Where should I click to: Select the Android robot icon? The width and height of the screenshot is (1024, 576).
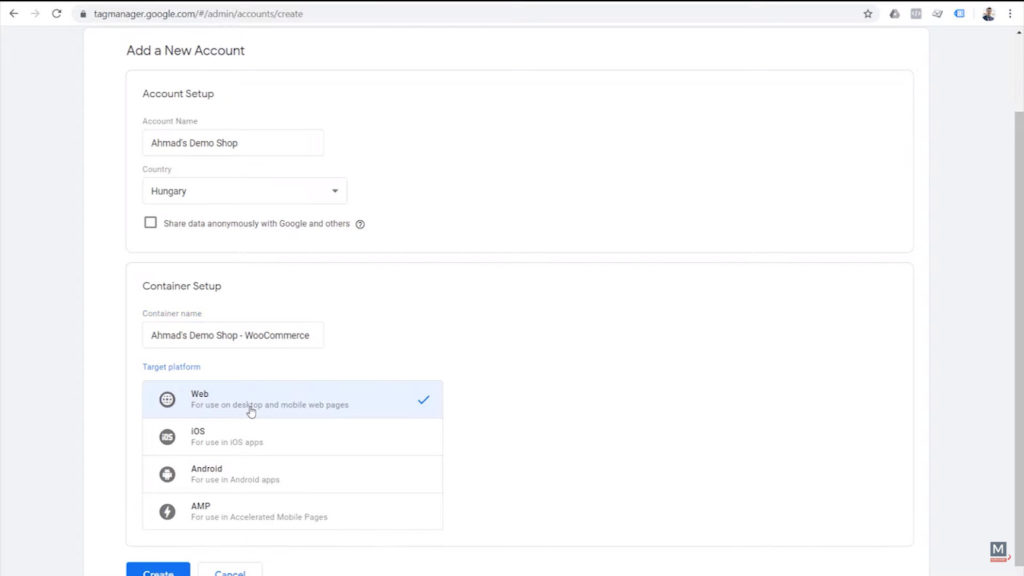(167, 473)
